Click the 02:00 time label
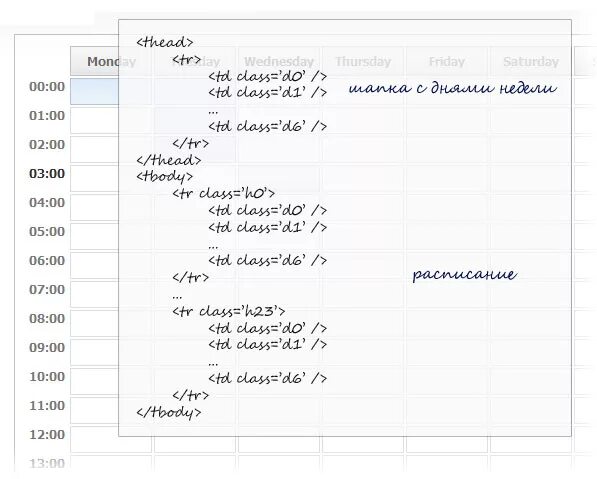 47,144
